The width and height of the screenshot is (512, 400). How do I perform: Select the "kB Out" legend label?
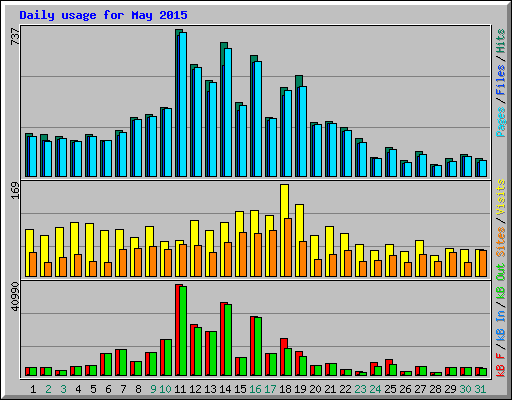tap(501, 281)
